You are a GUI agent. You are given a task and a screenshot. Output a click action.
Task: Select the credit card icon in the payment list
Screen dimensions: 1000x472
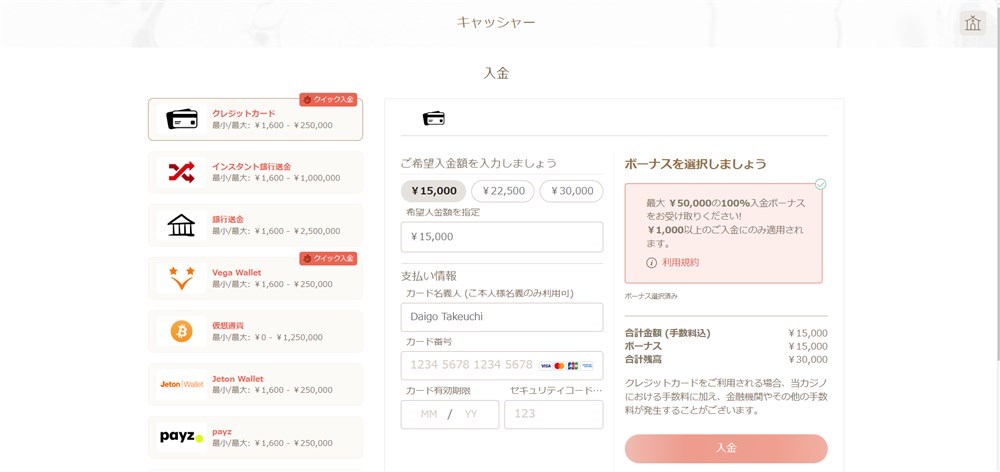pyautogui.click(x=182, y=119)
